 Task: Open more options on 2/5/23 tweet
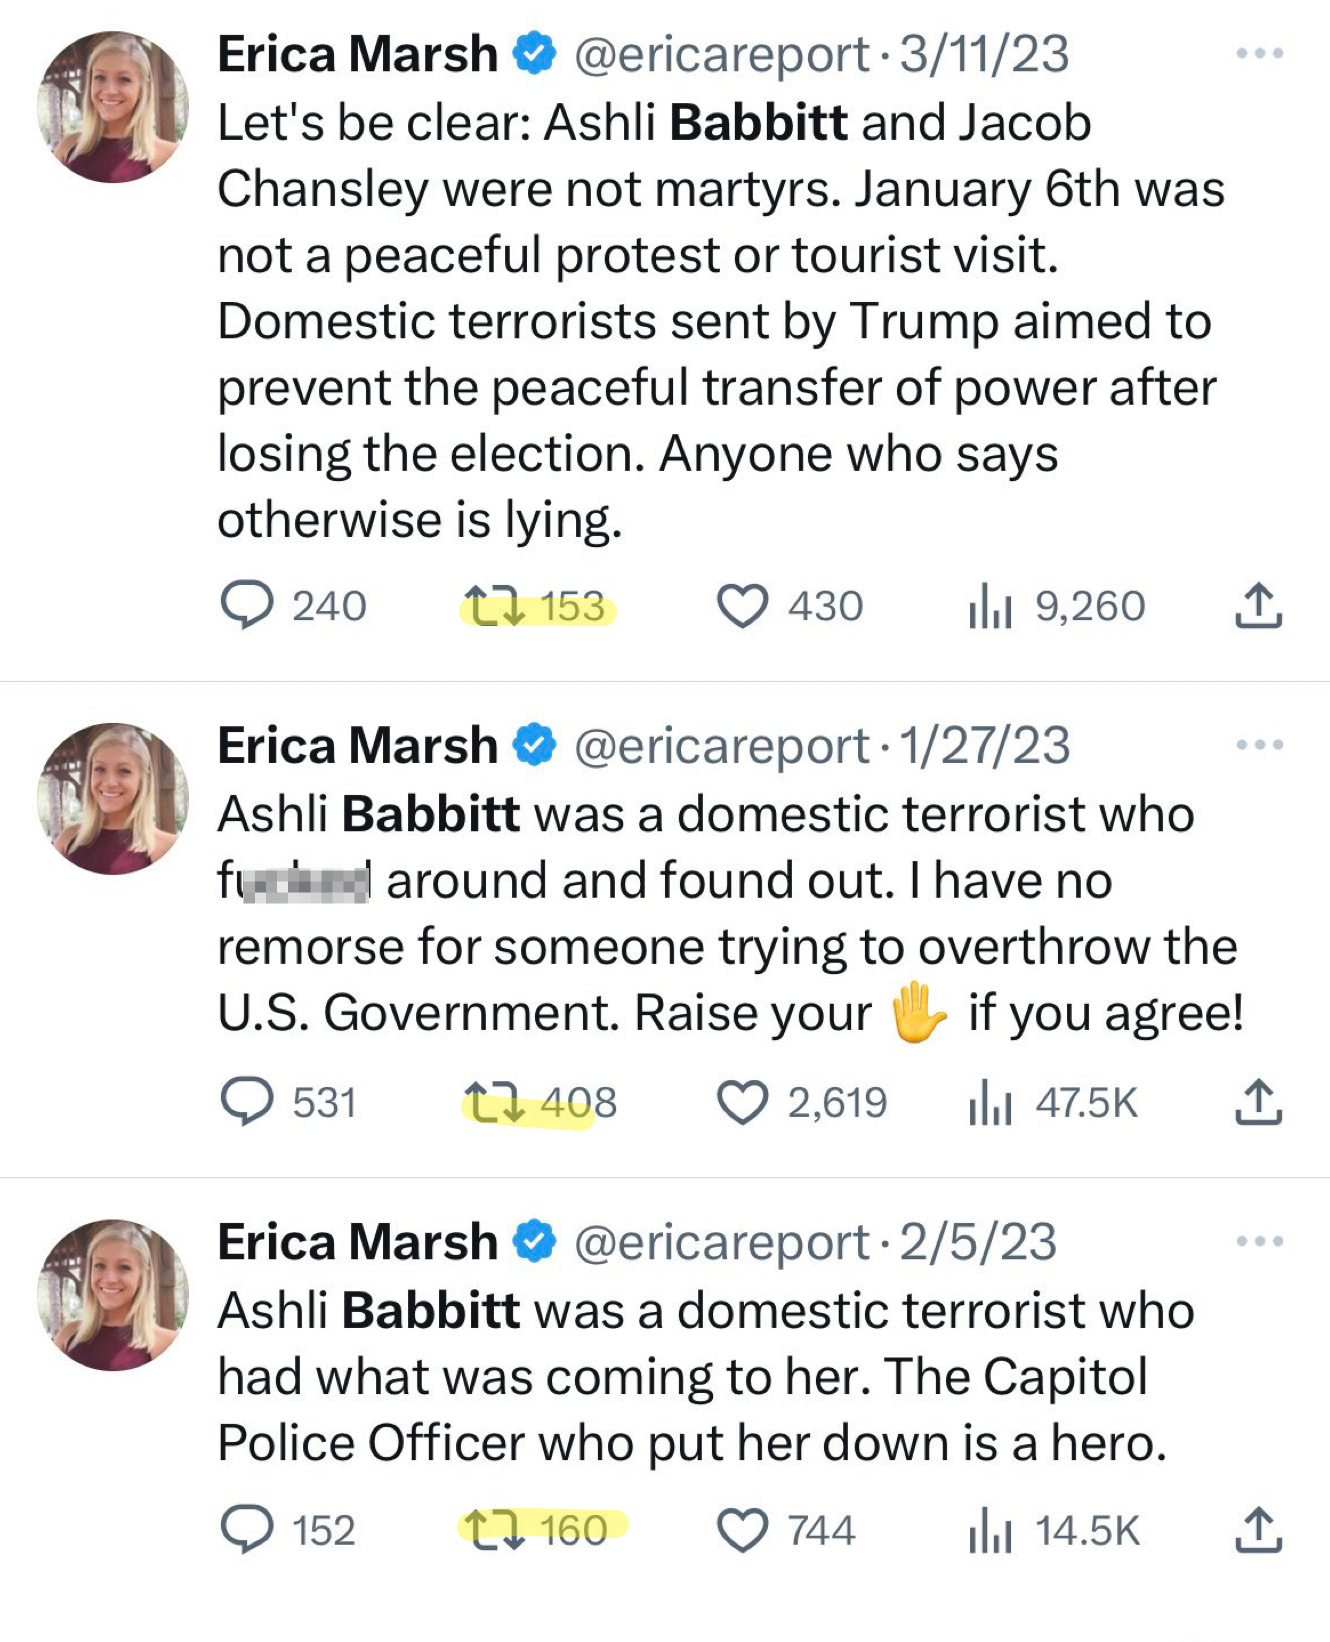pyautogui.click(x=1259, y=1241)
